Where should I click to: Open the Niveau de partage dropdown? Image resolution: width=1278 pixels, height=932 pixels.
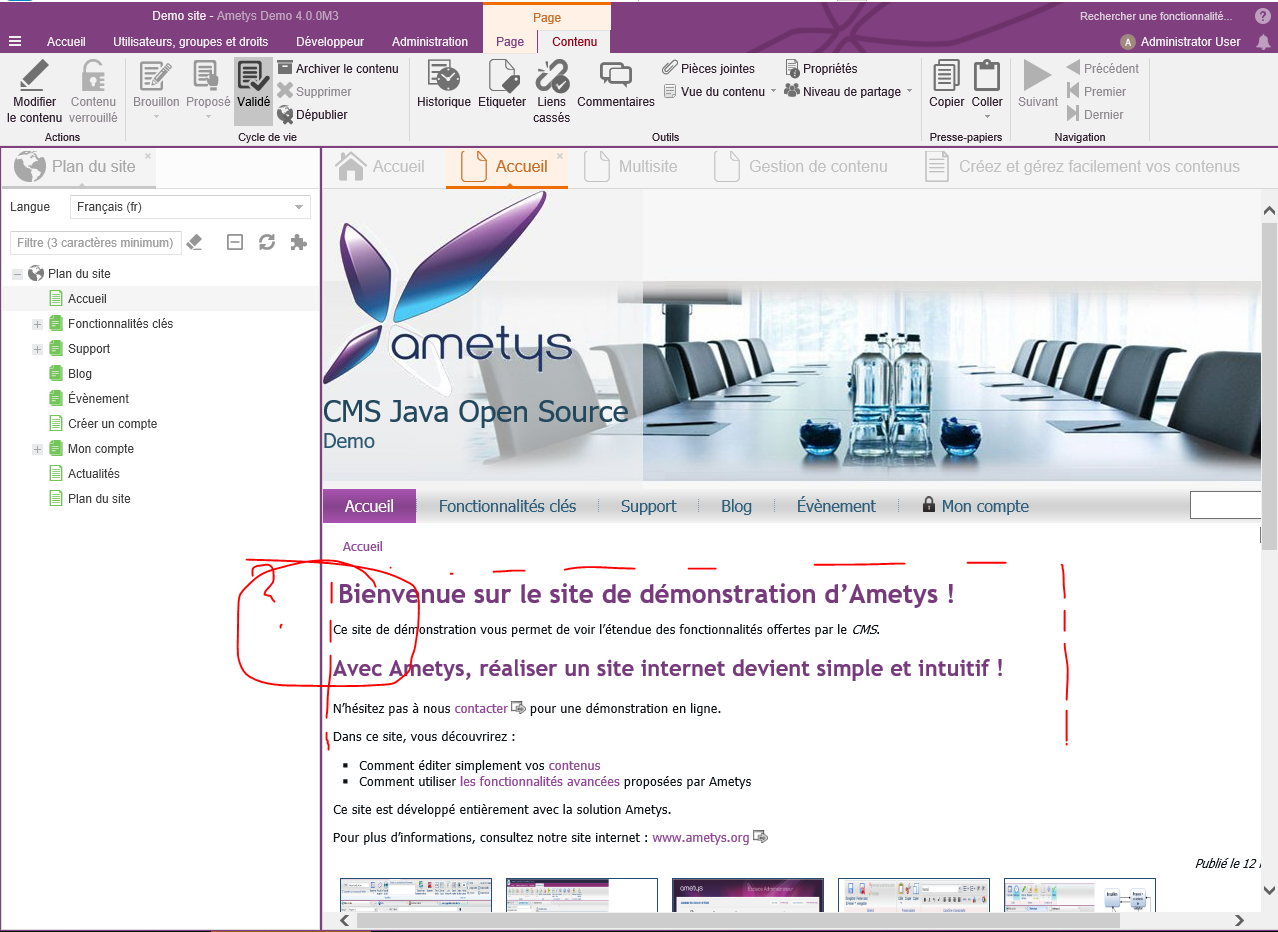click(x=849, y=91)
